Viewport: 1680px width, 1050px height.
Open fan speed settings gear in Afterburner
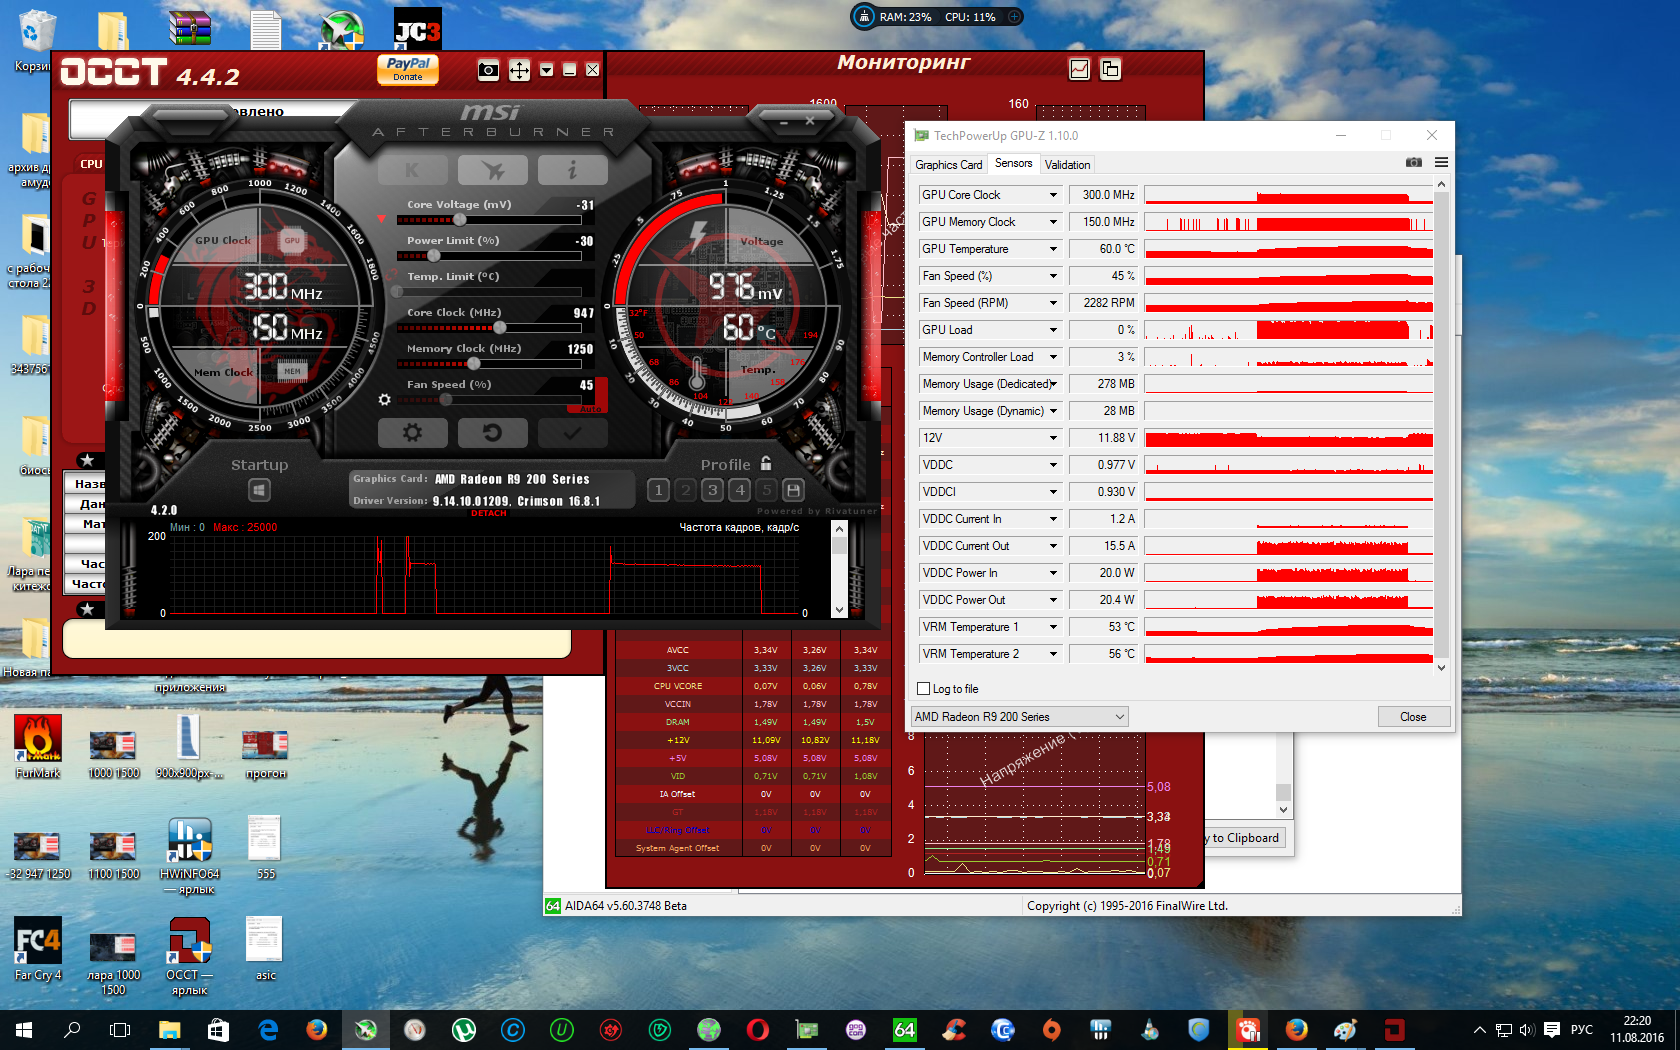(x=384, y=400)
